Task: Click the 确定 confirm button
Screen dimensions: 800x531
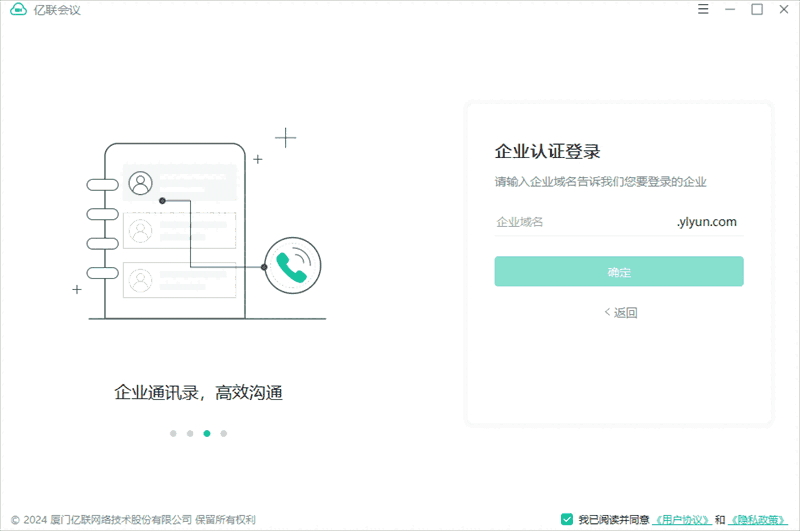Action: point(619,271)
